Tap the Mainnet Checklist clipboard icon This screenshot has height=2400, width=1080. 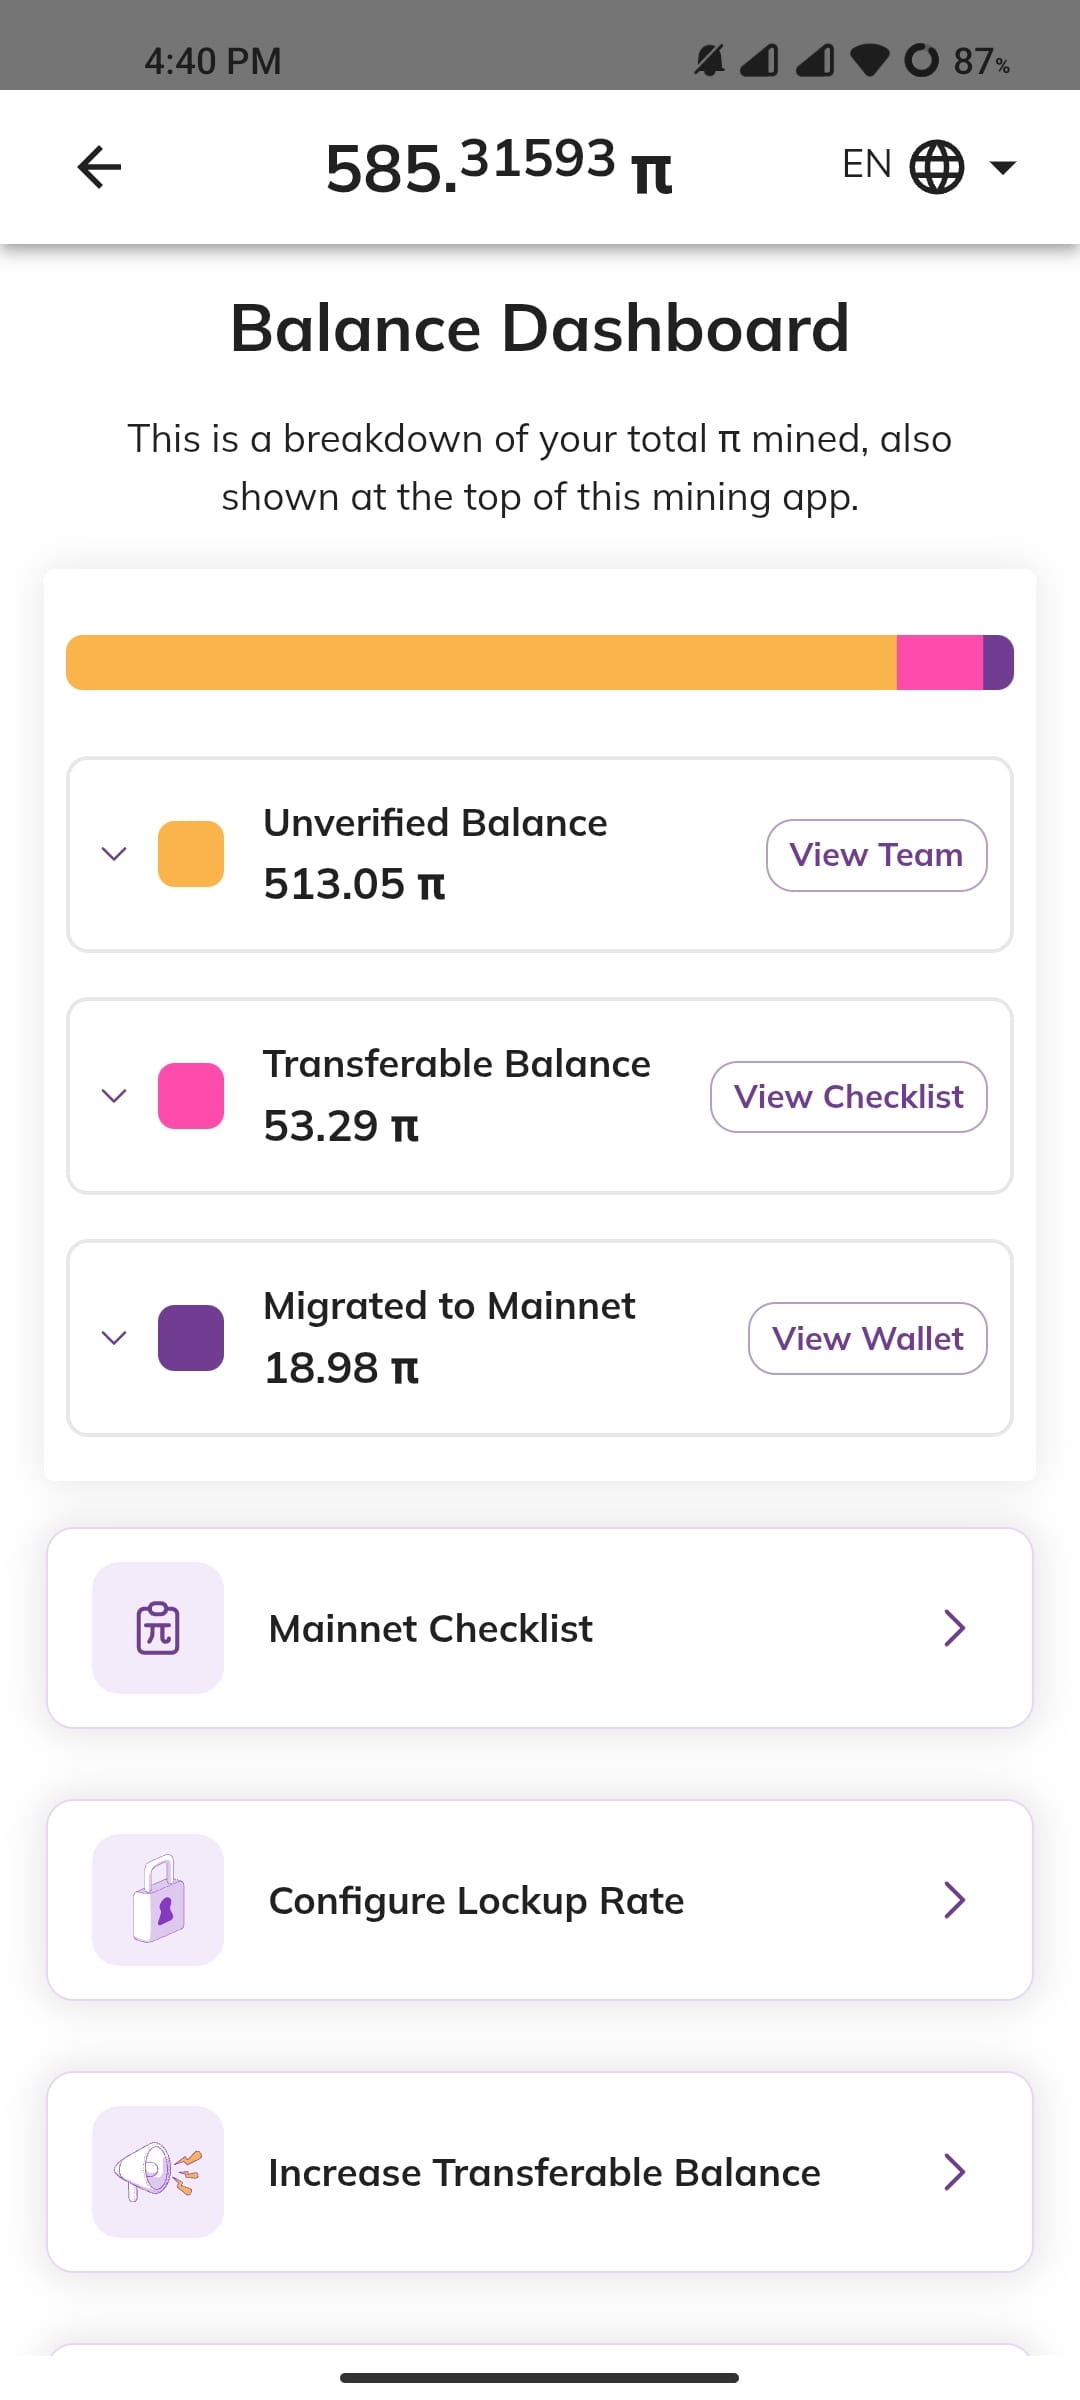pyautogui.click(x=158, y=1628)
